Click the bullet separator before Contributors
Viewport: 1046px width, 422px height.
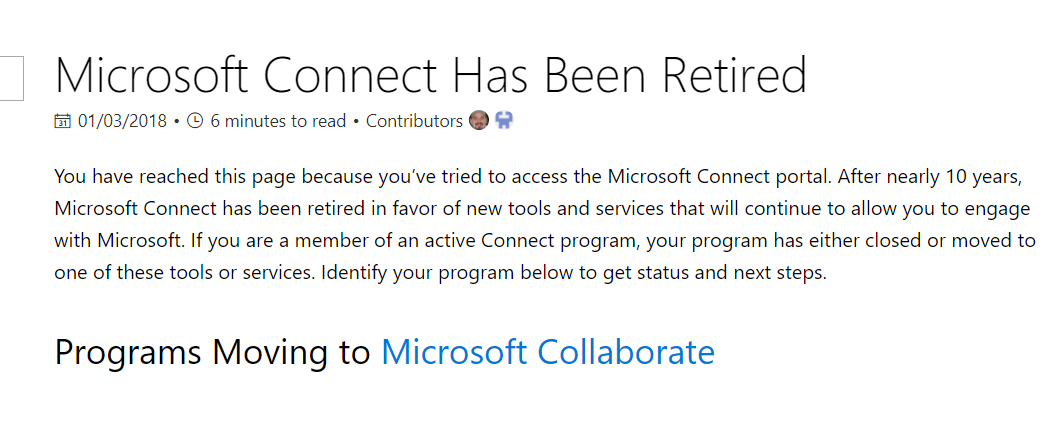click(x=356, y=122)
